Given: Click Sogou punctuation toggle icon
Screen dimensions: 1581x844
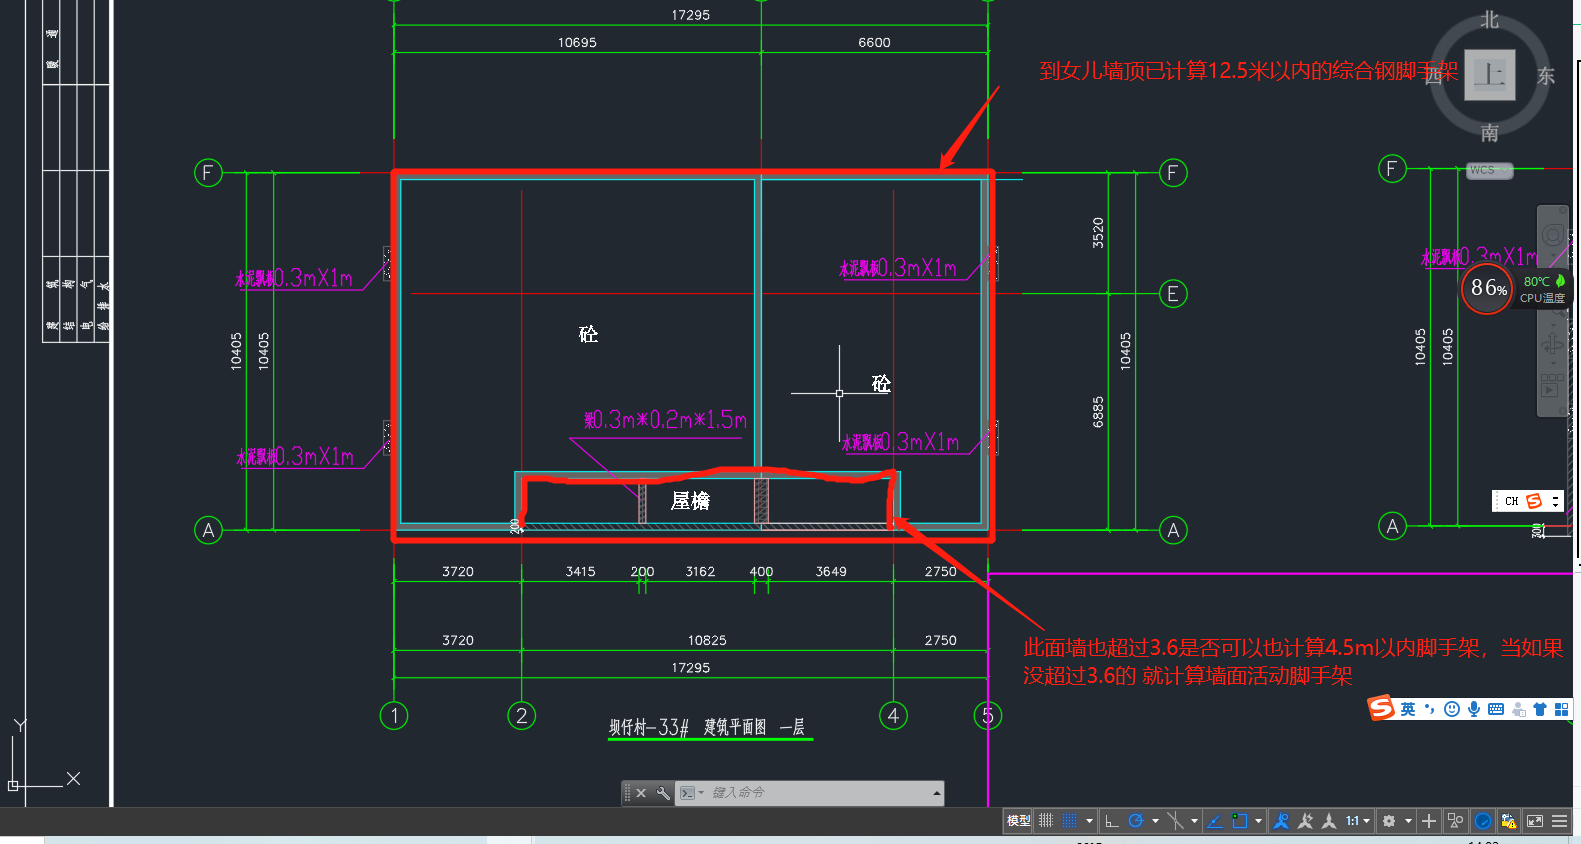Looking at the screenshot, I should [x=1430, y=709].
